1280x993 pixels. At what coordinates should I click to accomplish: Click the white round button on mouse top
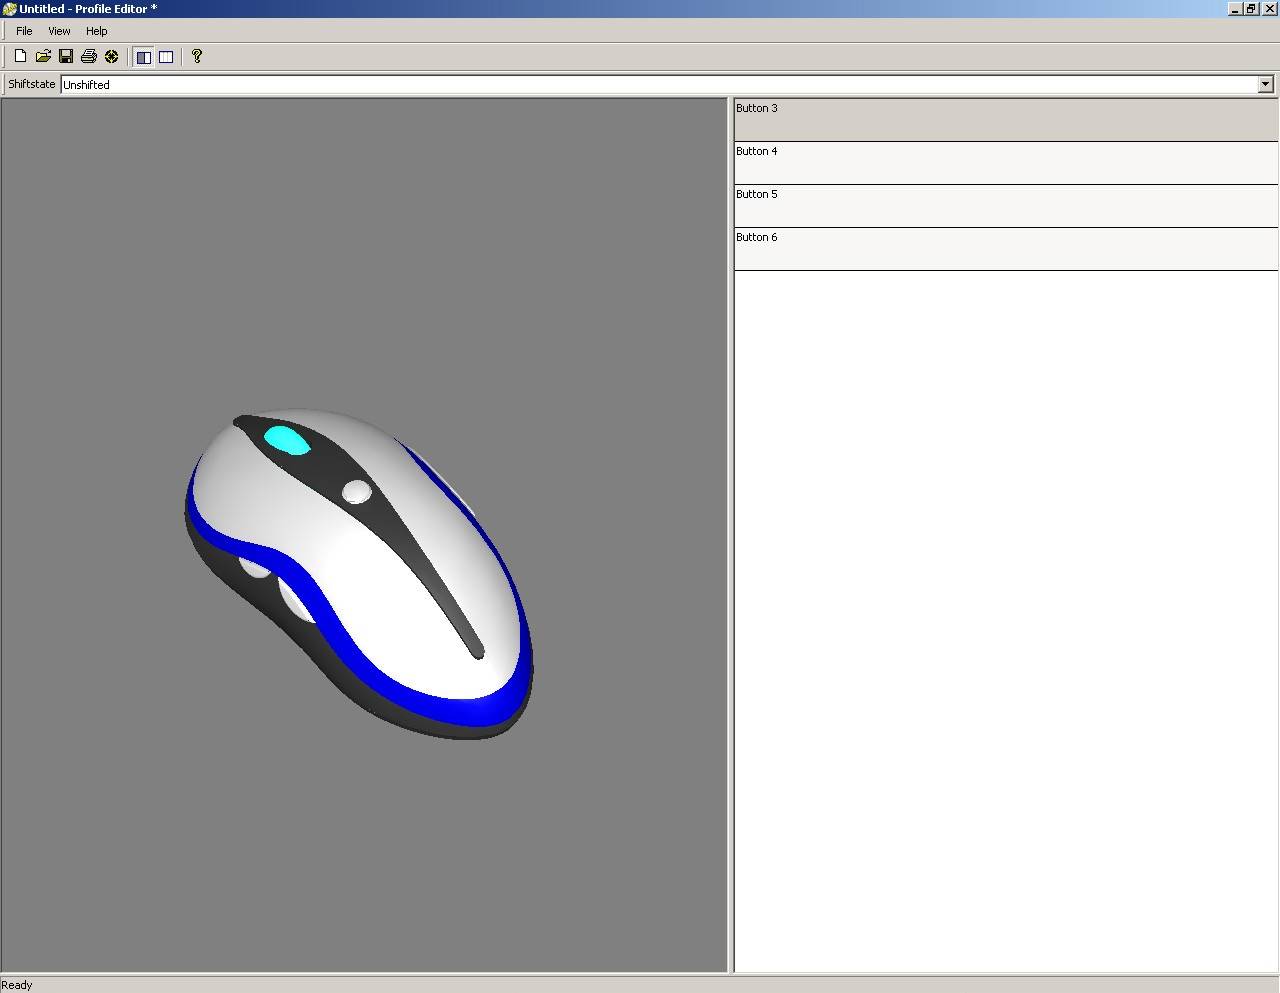click(x=357, y=492)
